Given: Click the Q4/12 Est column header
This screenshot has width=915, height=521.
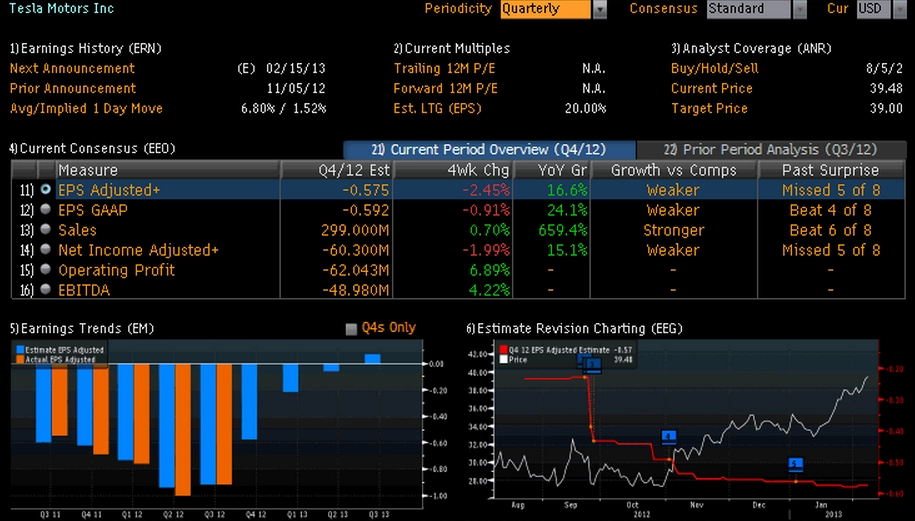Looking at the screenshot, I should (x=337, y=170).
